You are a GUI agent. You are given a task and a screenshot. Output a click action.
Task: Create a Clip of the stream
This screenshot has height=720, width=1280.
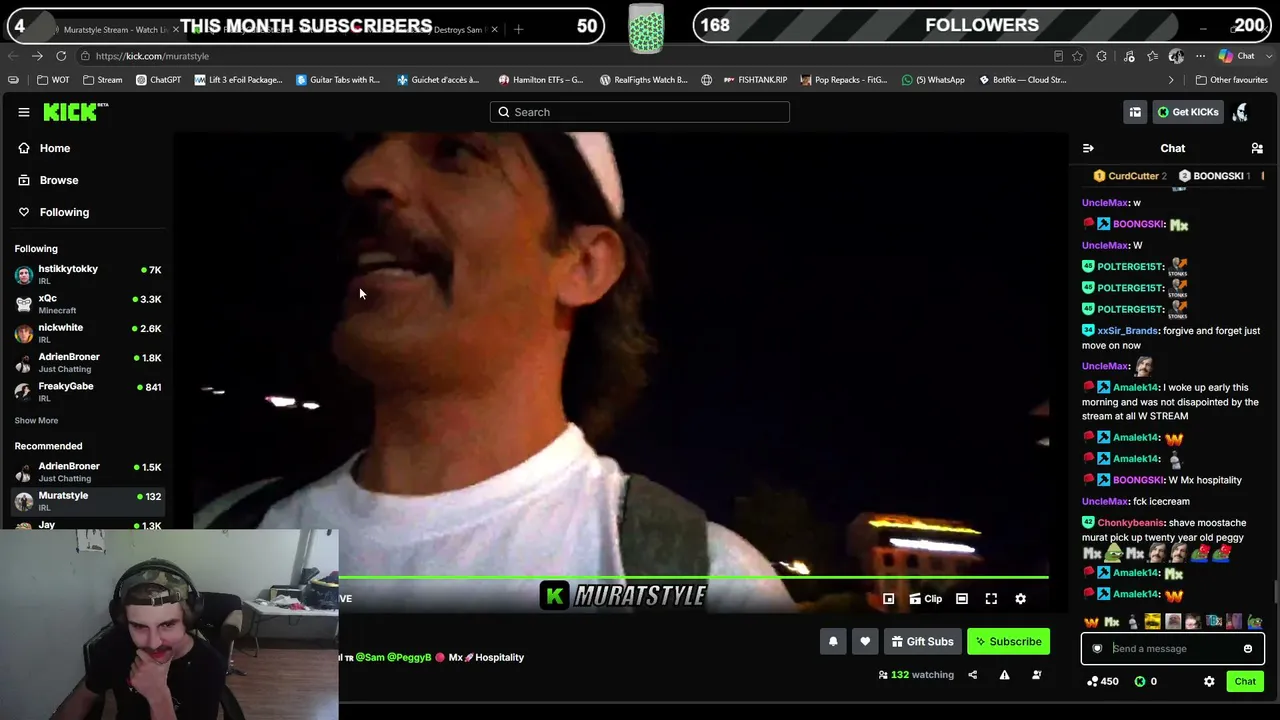926,599
